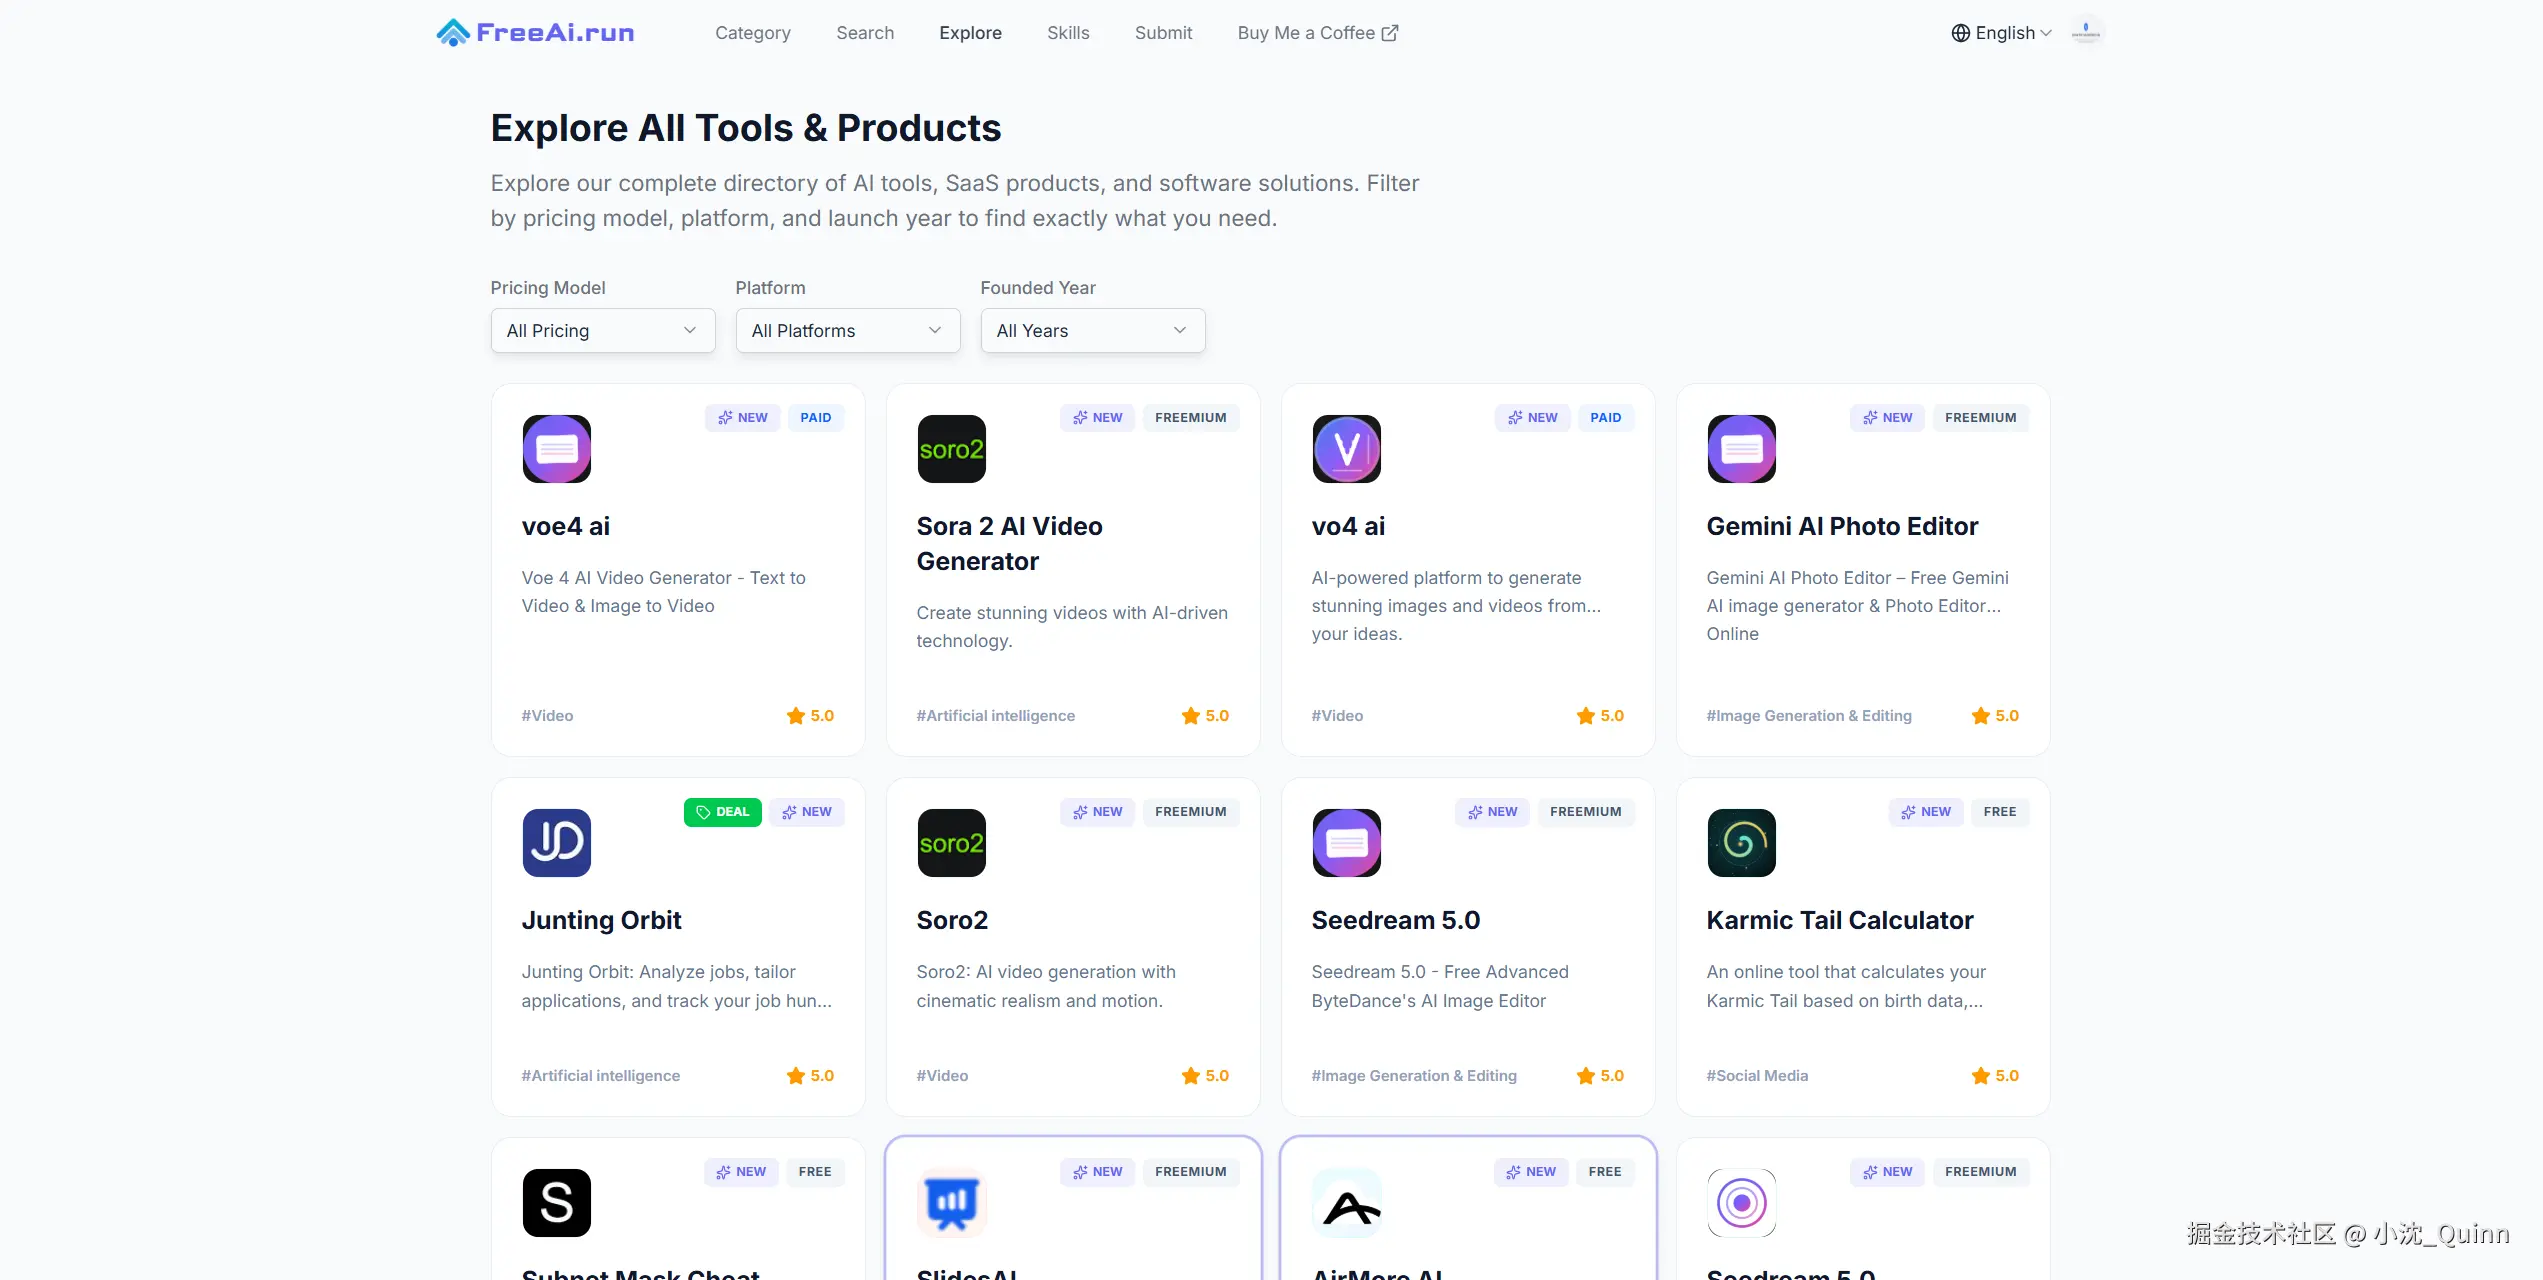Go to the Category menu item
This screenshot has width=2543, height=1280.
click(x=753, y=33)
